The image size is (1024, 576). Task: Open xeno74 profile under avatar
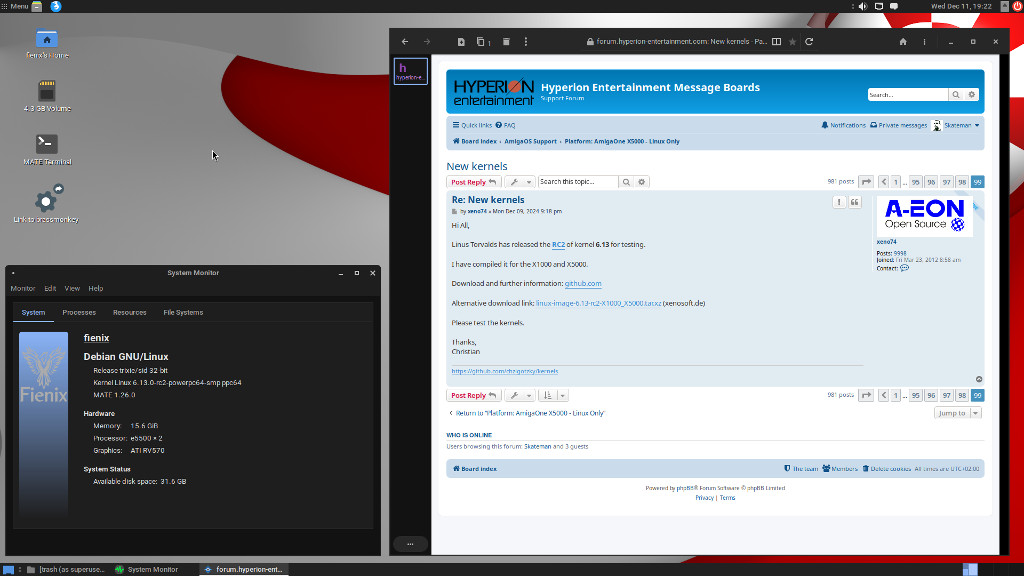[886, 242]
